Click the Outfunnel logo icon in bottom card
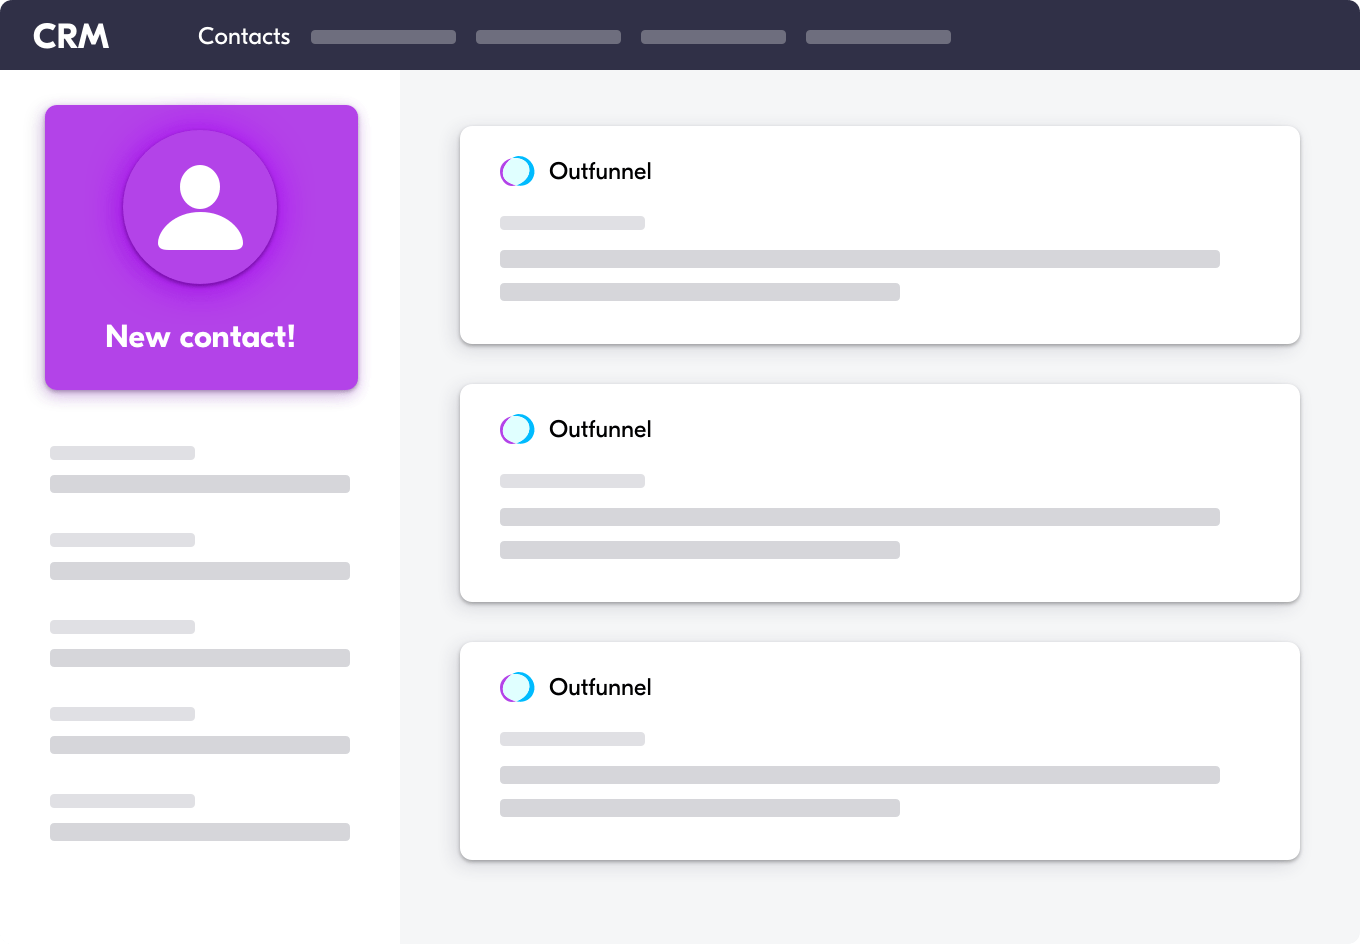 (517, 687)
